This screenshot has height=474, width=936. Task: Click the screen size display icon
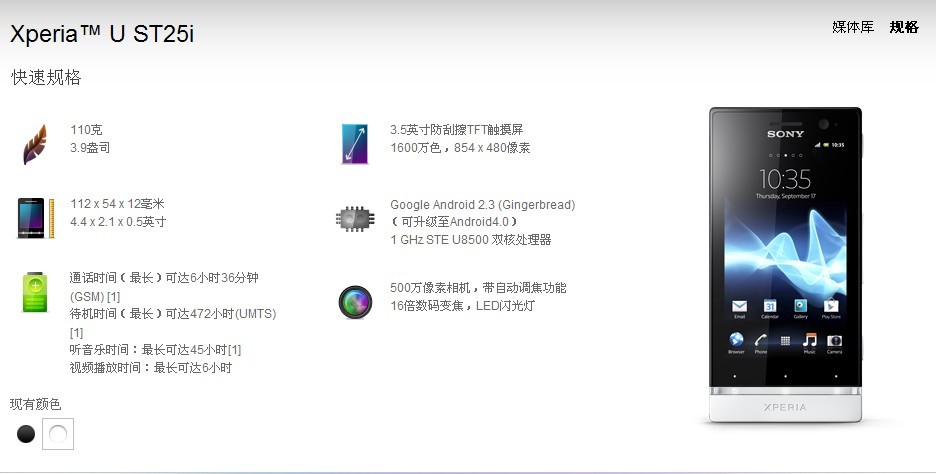355,144
